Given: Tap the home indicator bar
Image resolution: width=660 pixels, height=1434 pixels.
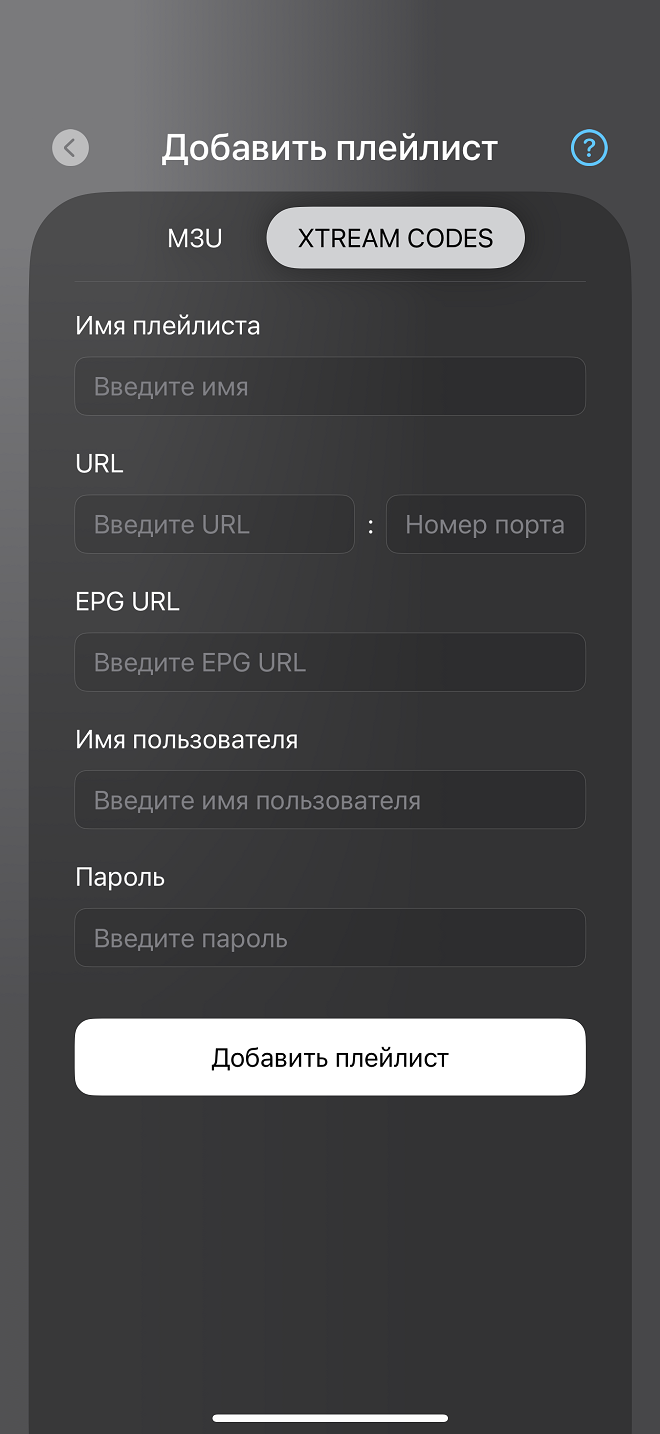Looking at the screenshot, I should point(330,1417).
